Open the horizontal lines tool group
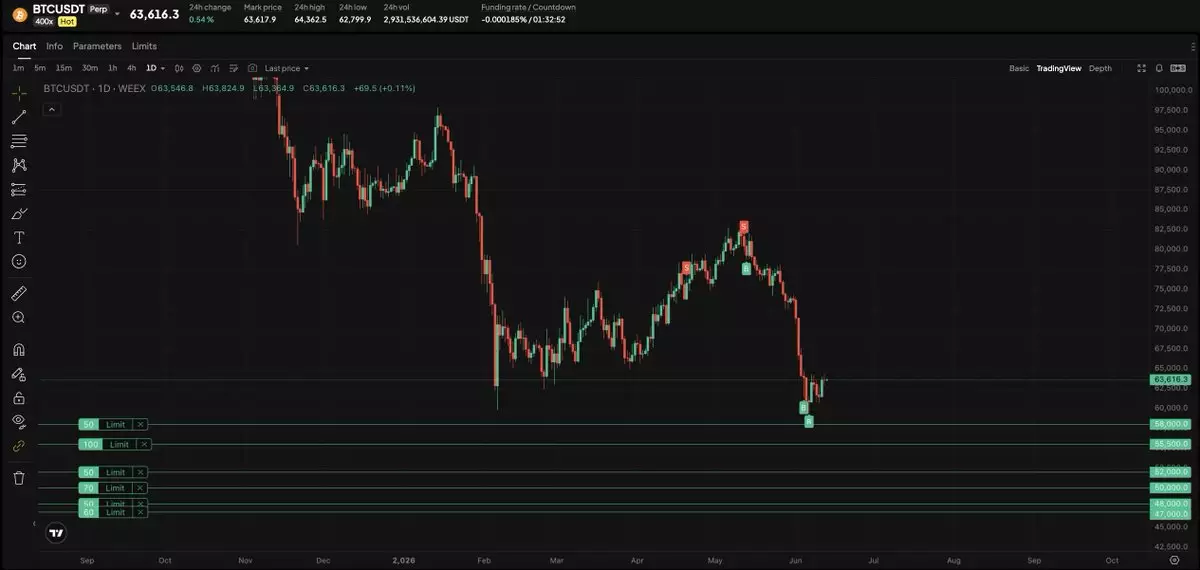This screenshot has height=570, width=1200. tap(19, 141)
